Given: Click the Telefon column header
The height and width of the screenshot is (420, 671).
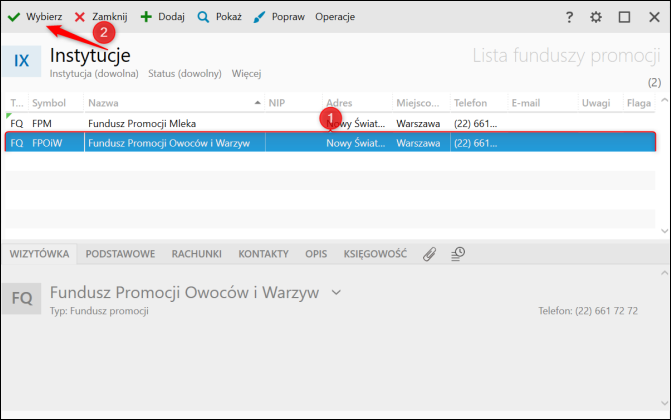Looking at the screenshot, I should [479, 103].
